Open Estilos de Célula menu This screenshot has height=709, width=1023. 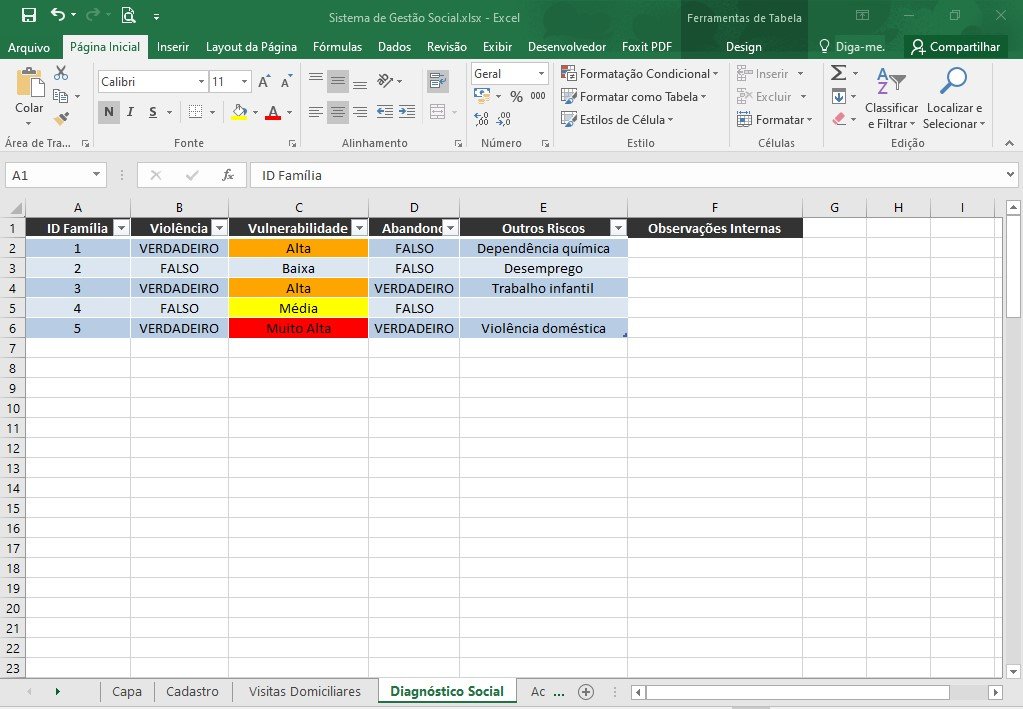(x=617, y=119)
